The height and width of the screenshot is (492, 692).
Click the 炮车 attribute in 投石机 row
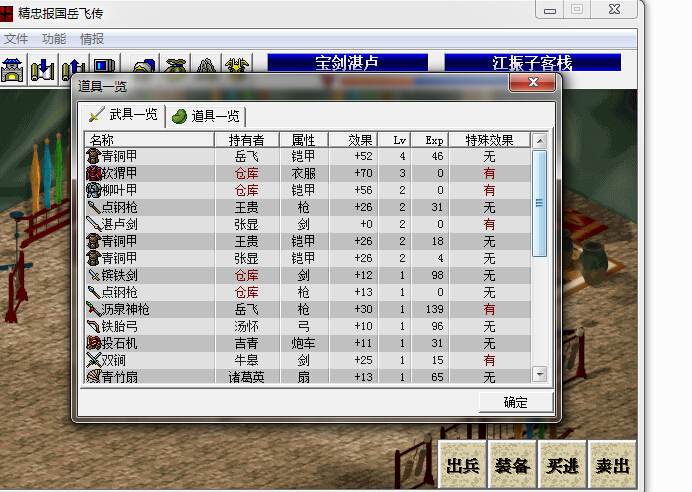[303, 343]
